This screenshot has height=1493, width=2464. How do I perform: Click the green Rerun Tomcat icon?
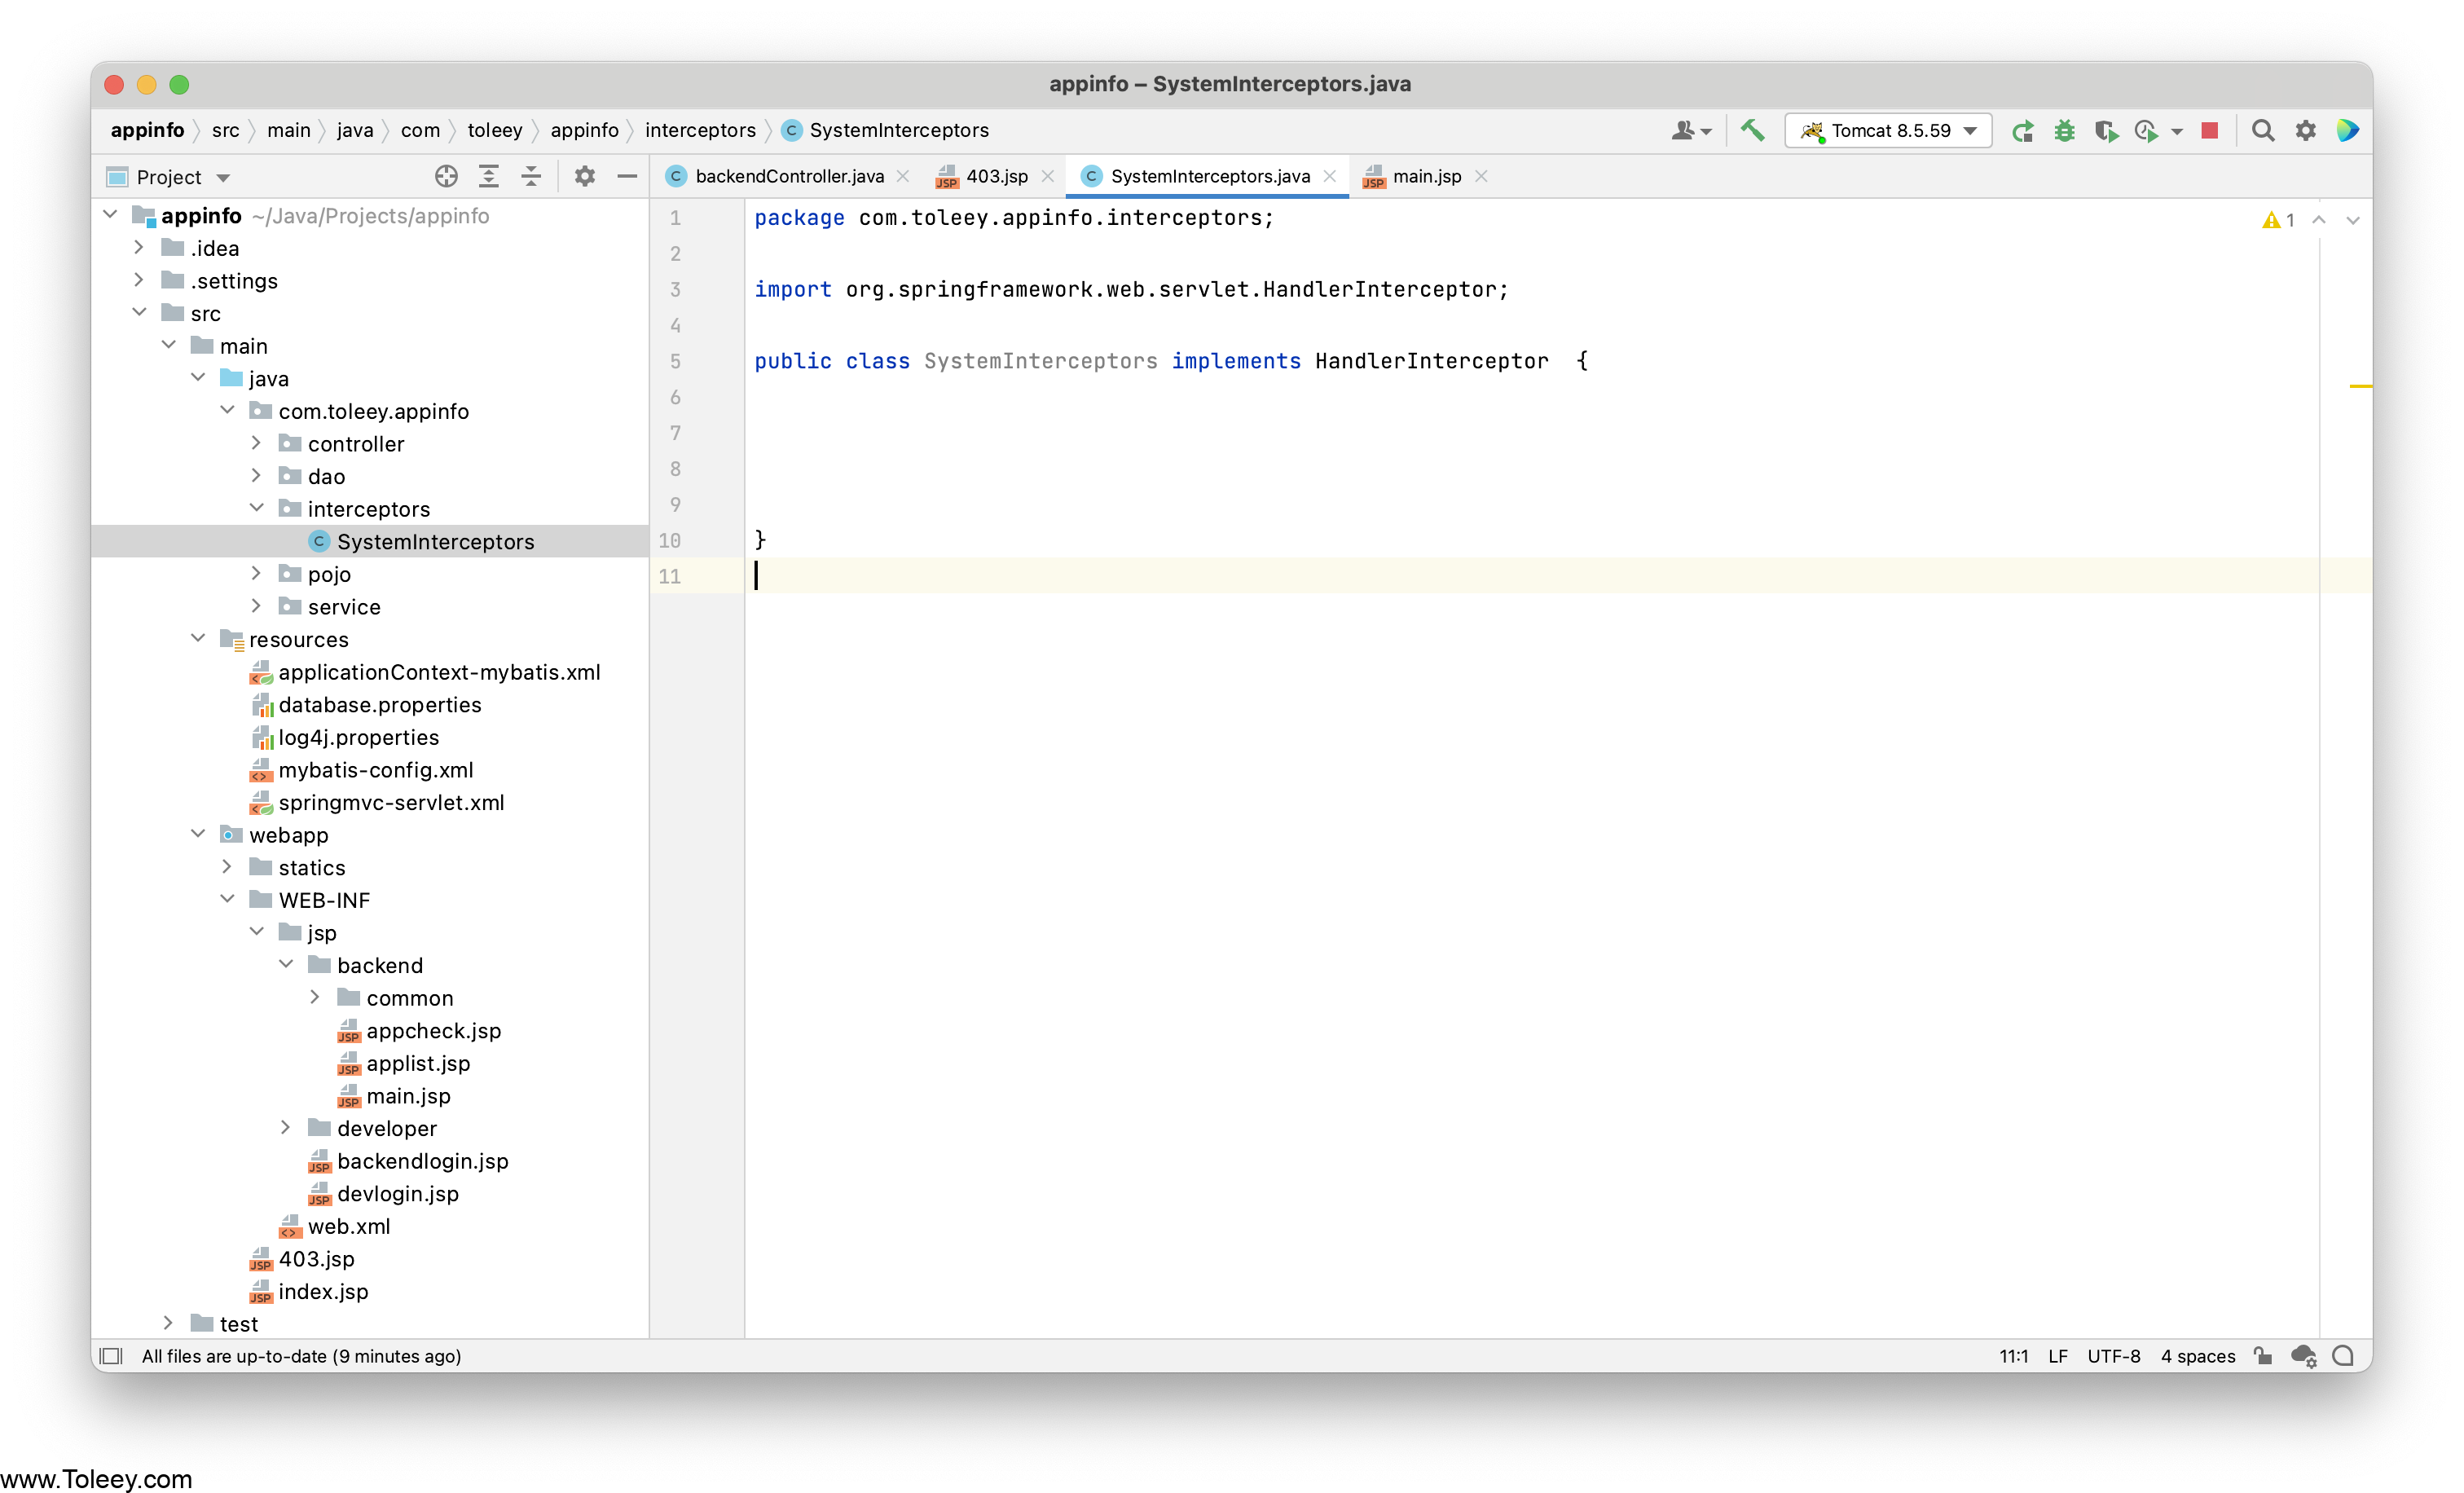pyautogui.click(x=2022, y=131)
